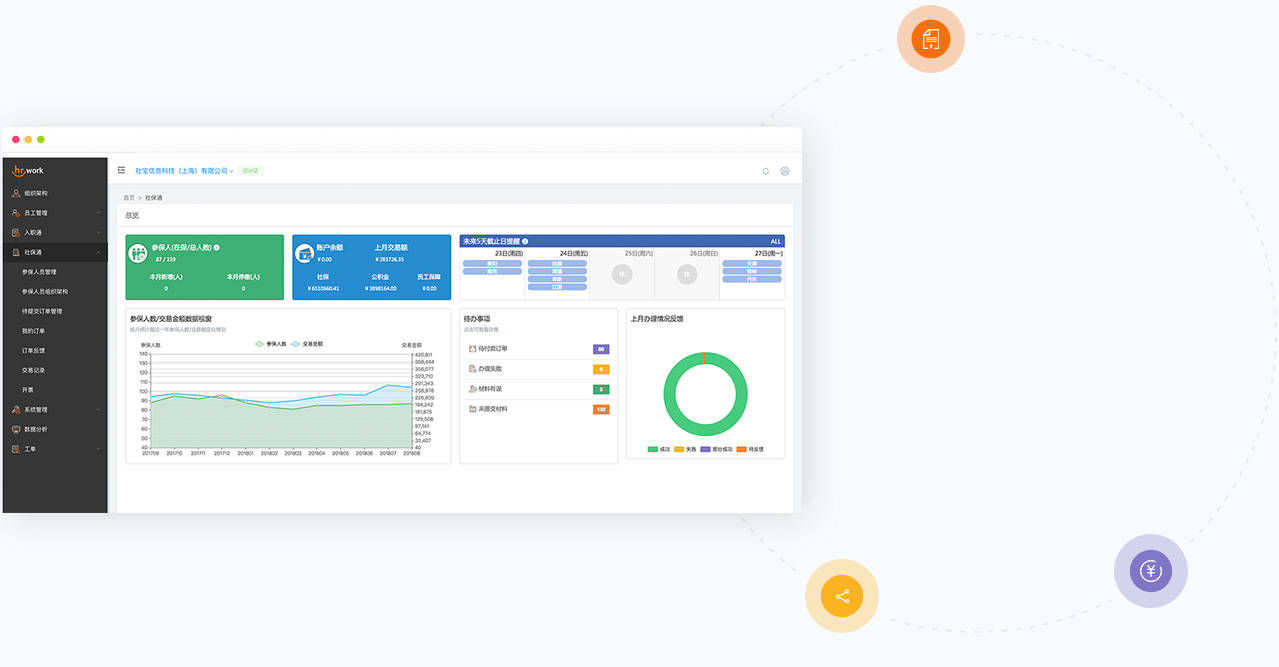Viewport: 1279px width, 667px height.
Task: Click info icon beside 参保人(在保/总人数)
Action: tap(217, 247)
